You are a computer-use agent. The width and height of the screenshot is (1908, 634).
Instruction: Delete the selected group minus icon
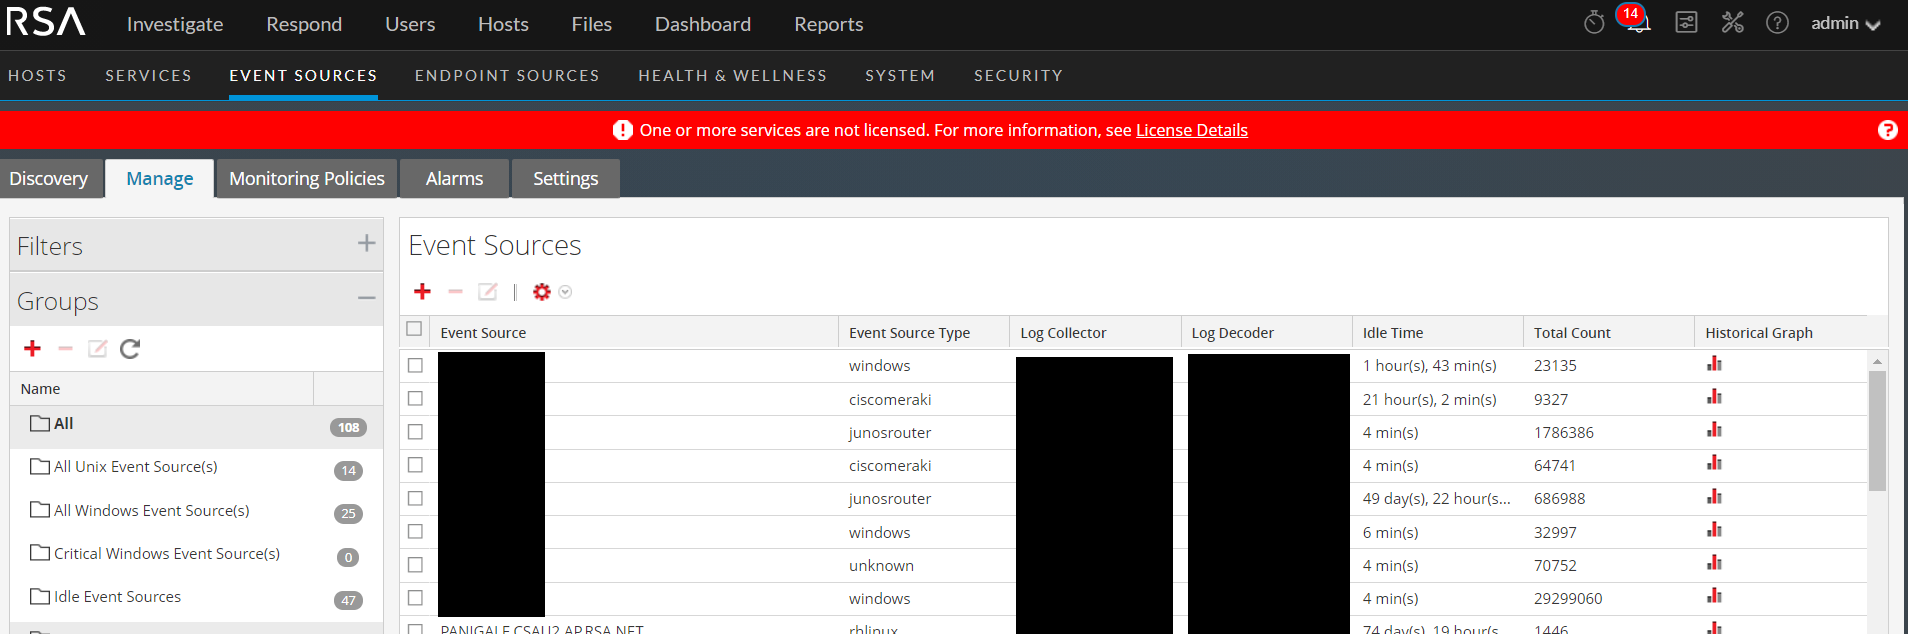click(65, 348)
